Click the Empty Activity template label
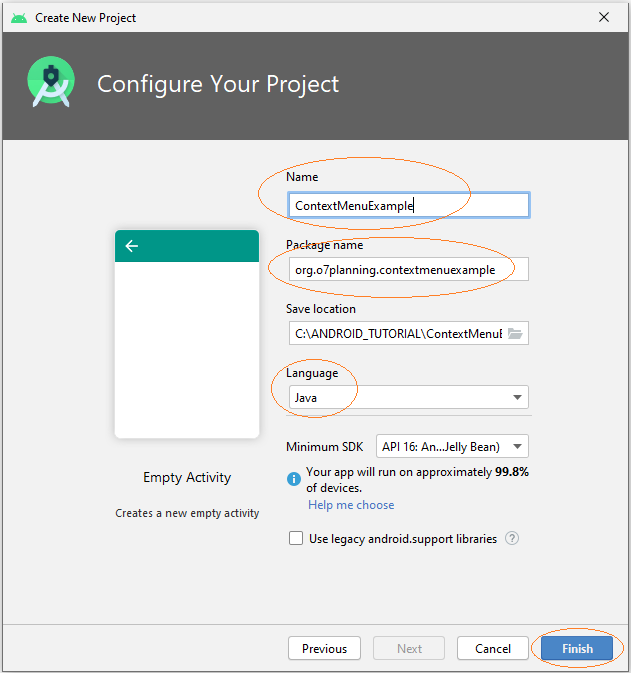The image size is (631, 673). 187,478
